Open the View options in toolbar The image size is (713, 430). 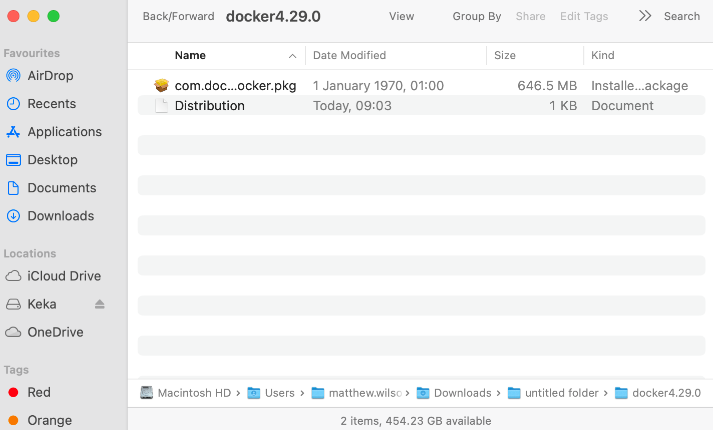point(402,16)
